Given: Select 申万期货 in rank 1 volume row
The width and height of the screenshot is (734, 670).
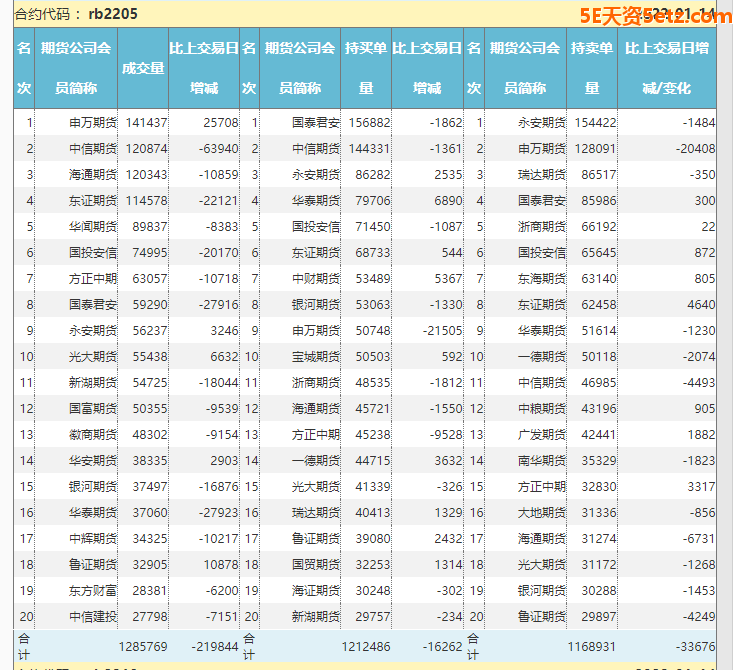Looking at the screenshot, I should click(x=92, y=123).
